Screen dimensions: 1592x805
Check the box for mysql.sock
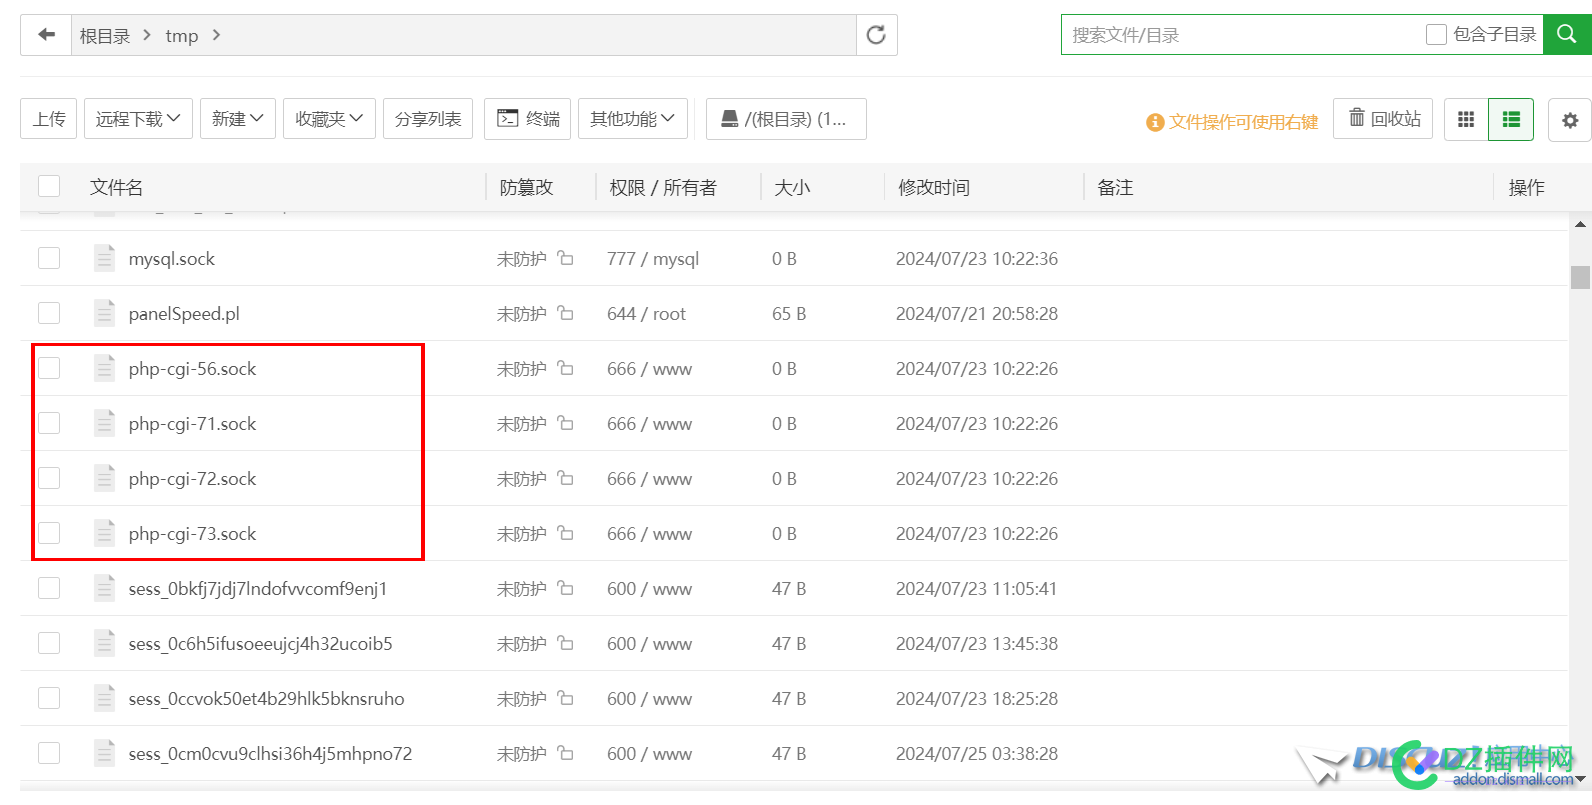(49, 258)
